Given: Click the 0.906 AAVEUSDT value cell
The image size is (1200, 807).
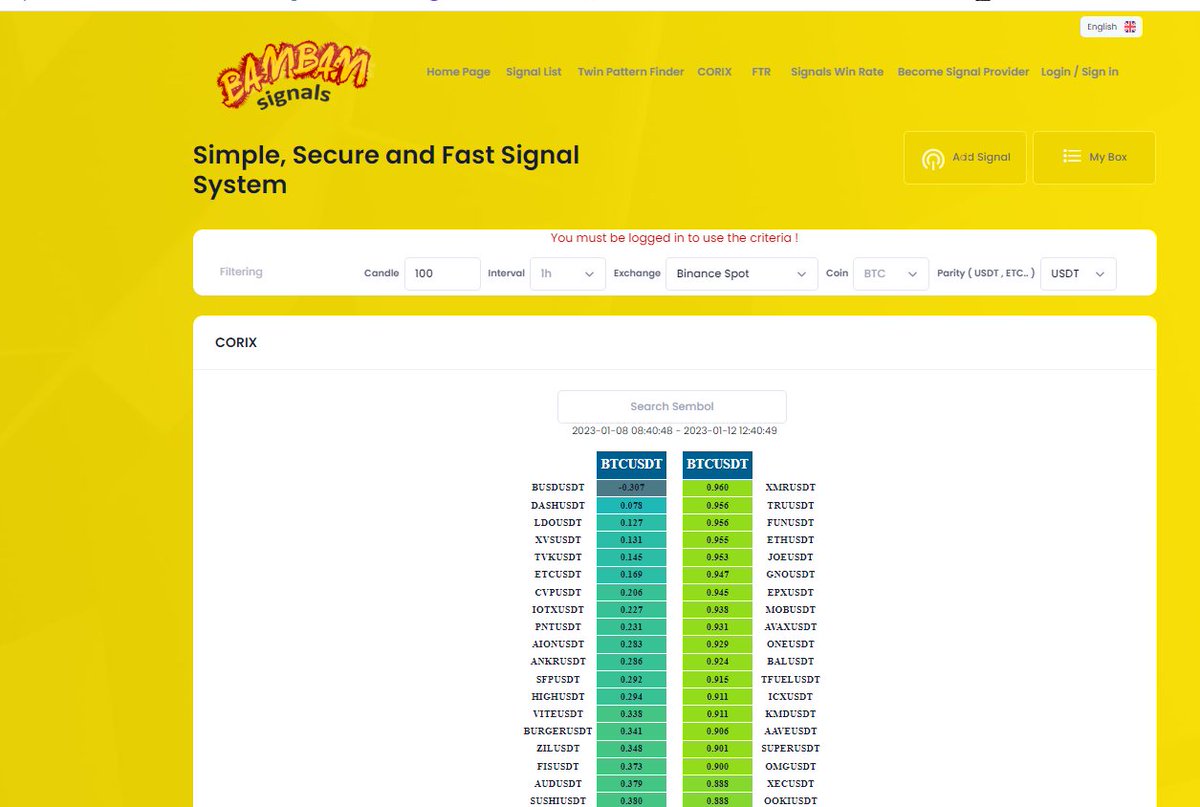Looking at the screenshot, I should click(x=718, y=731).
